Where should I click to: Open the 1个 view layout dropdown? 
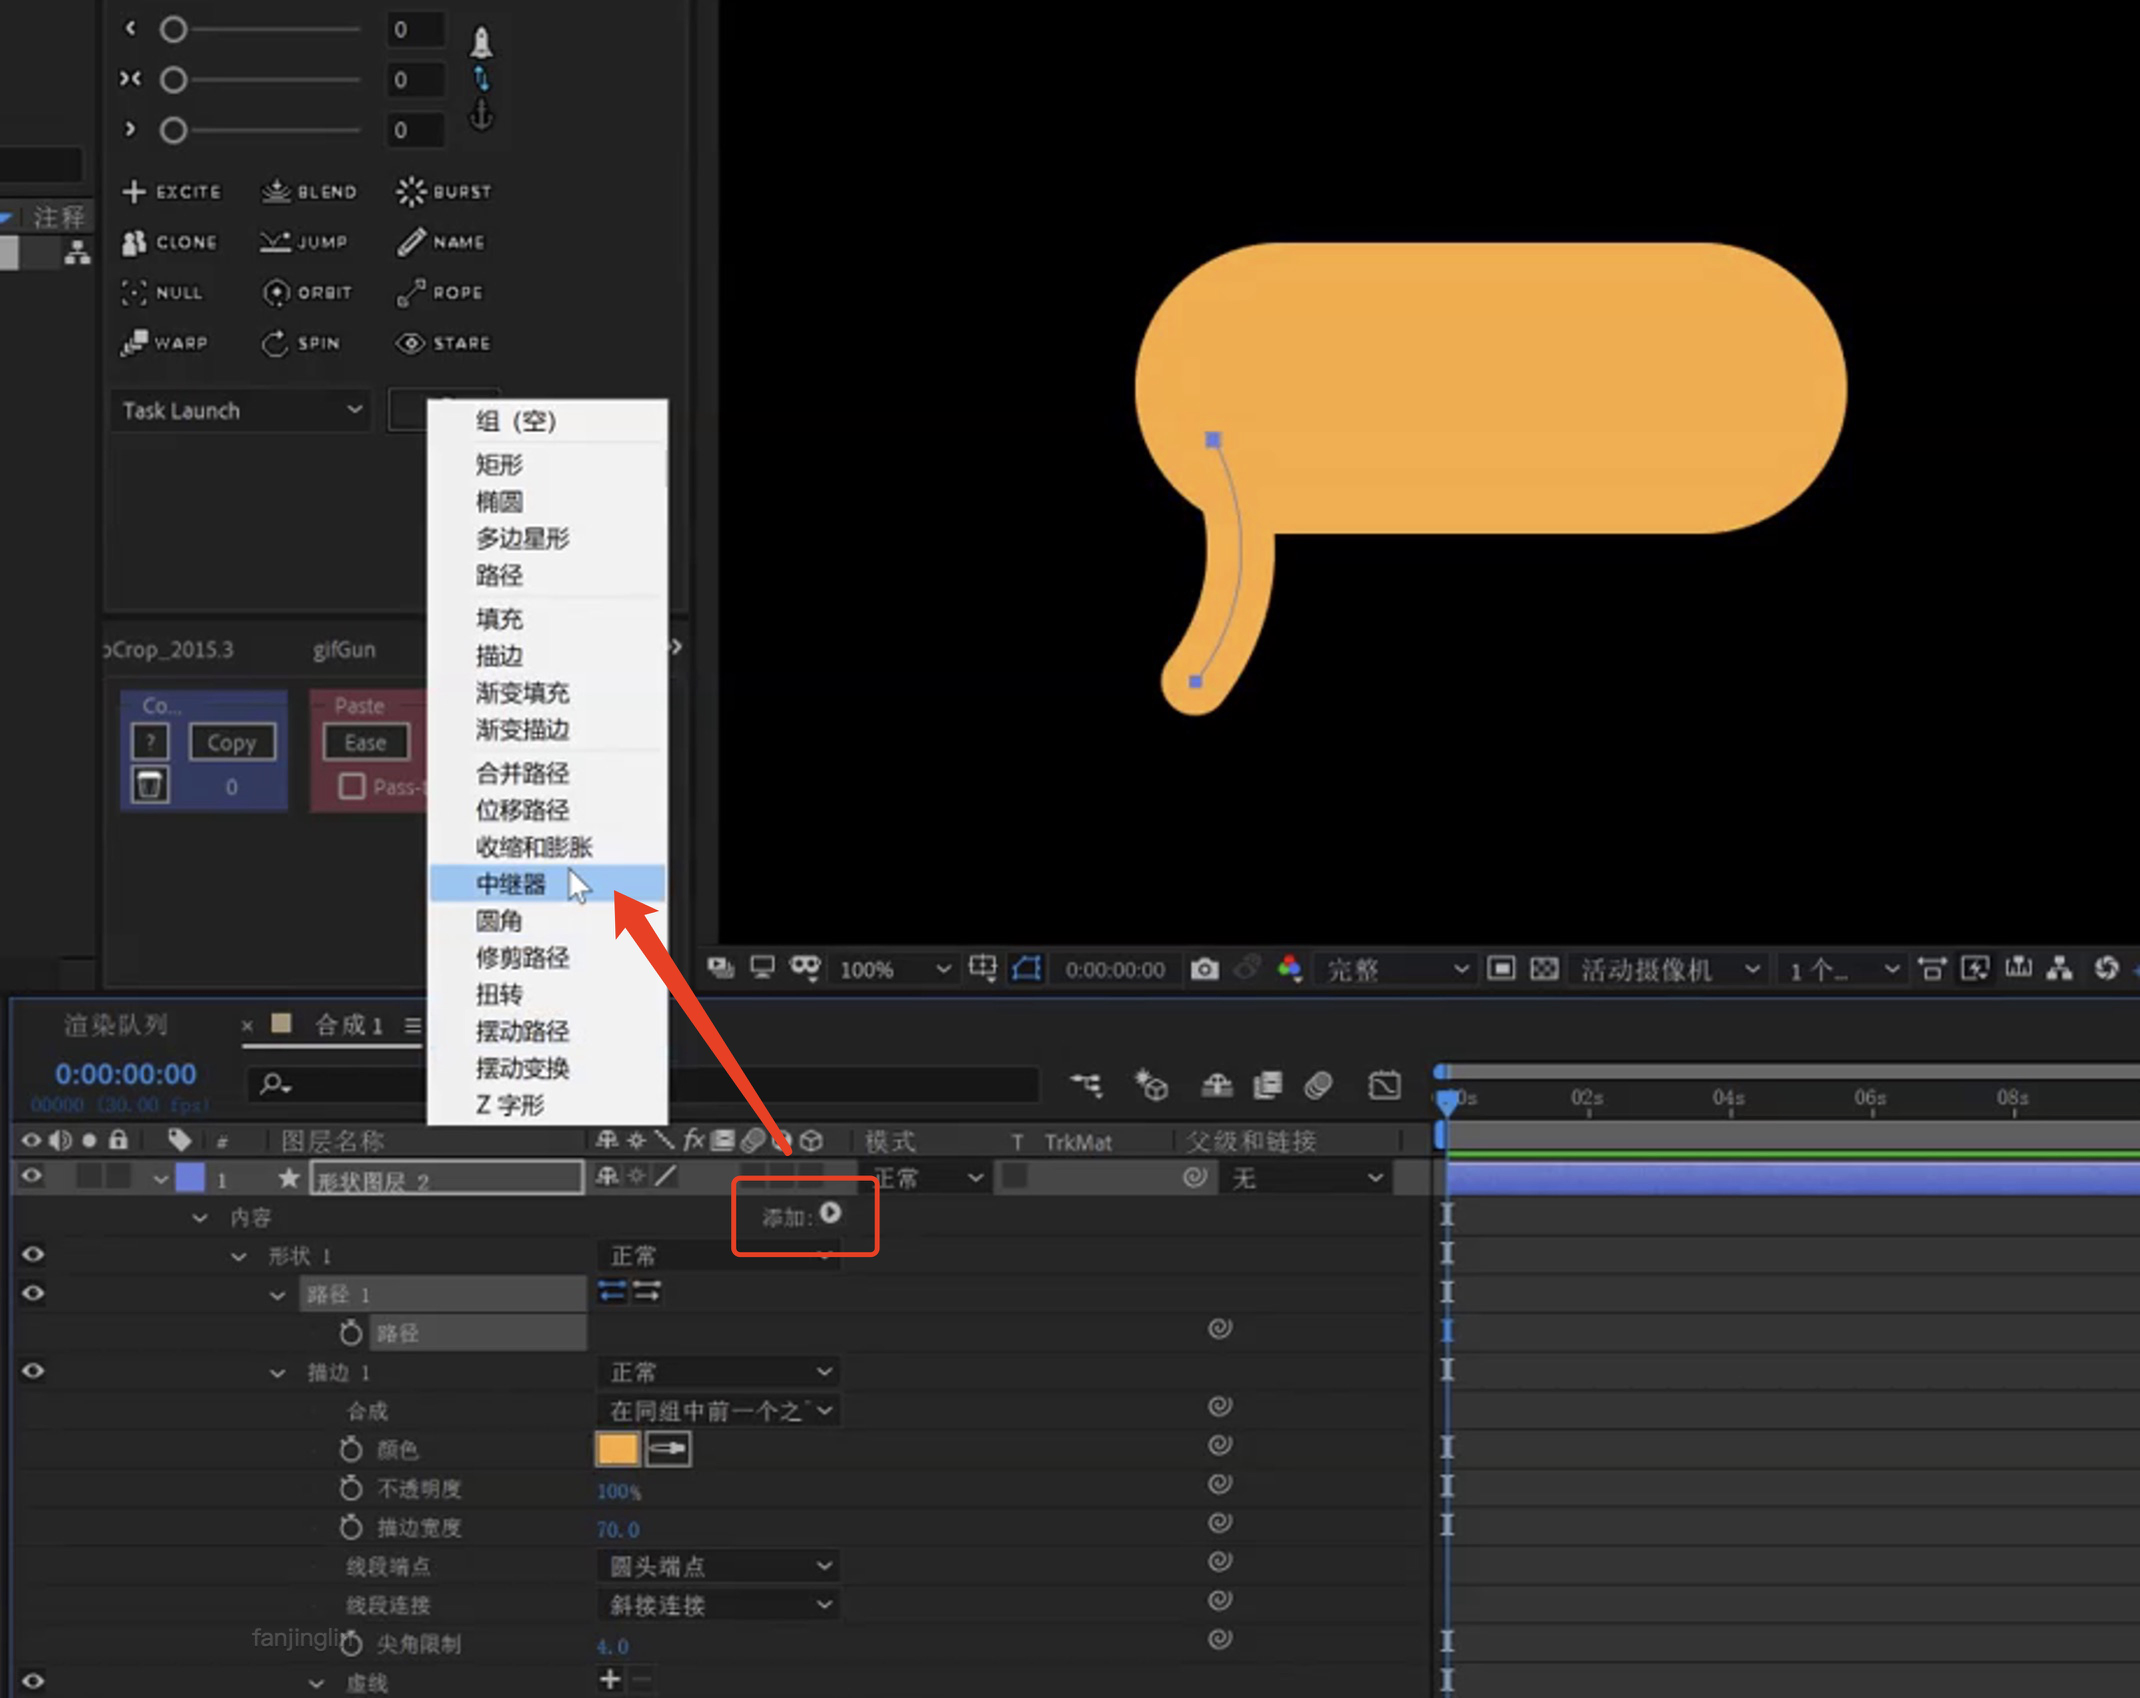tap(1843, 969)
